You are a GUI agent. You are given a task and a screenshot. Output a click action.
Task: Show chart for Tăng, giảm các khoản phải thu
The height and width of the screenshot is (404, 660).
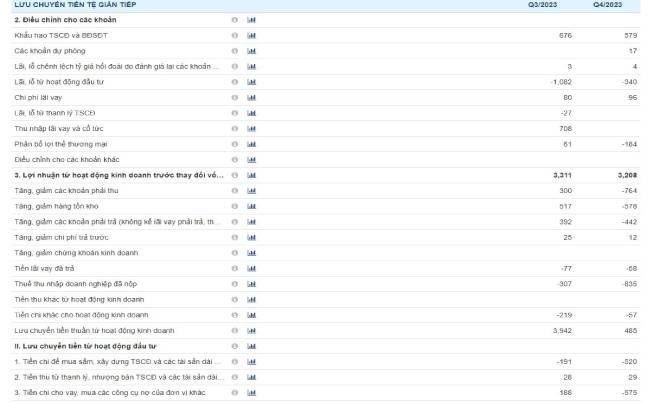[x=251, y=190]
